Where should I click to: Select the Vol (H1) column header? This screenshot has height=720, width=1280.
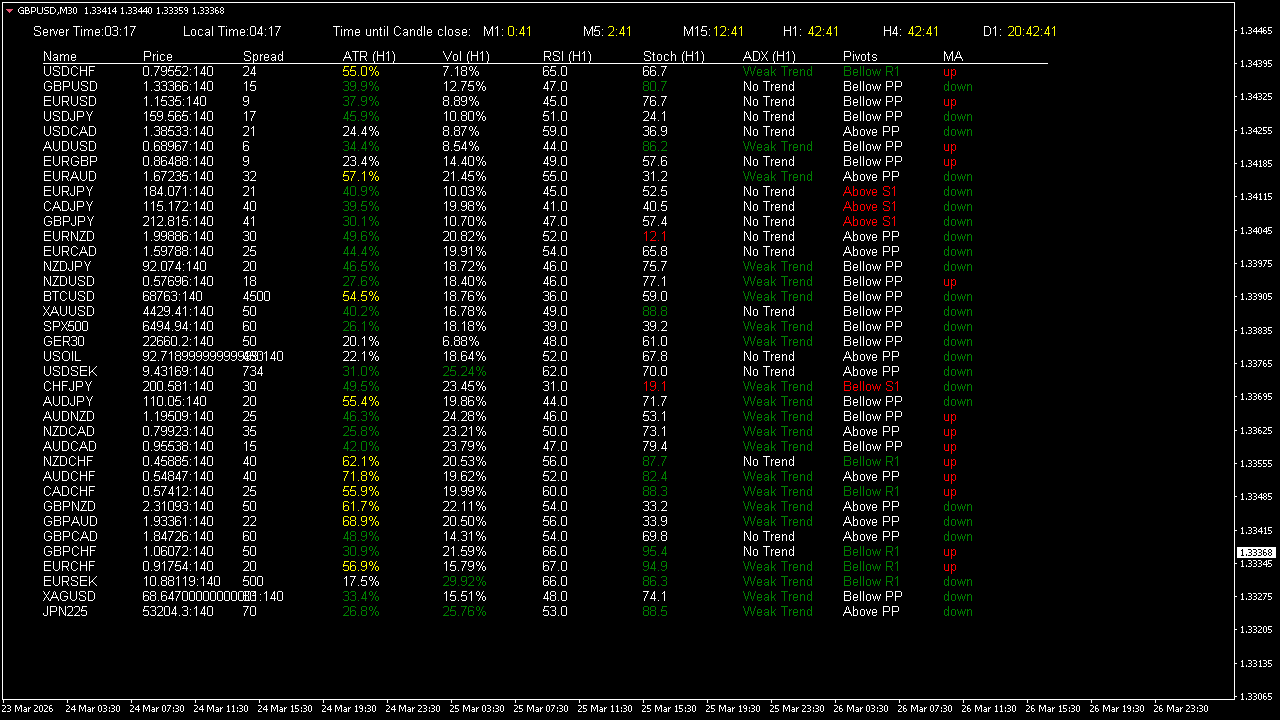click(465, 56)
